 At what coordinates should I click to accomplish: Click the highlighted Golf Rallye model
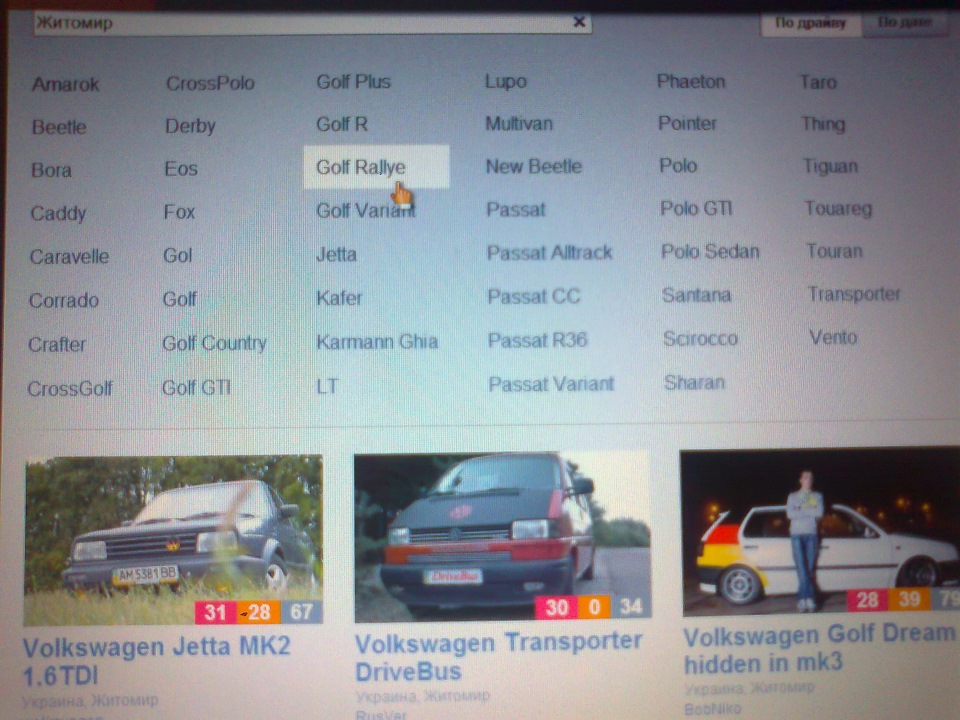tap(376, 167)
